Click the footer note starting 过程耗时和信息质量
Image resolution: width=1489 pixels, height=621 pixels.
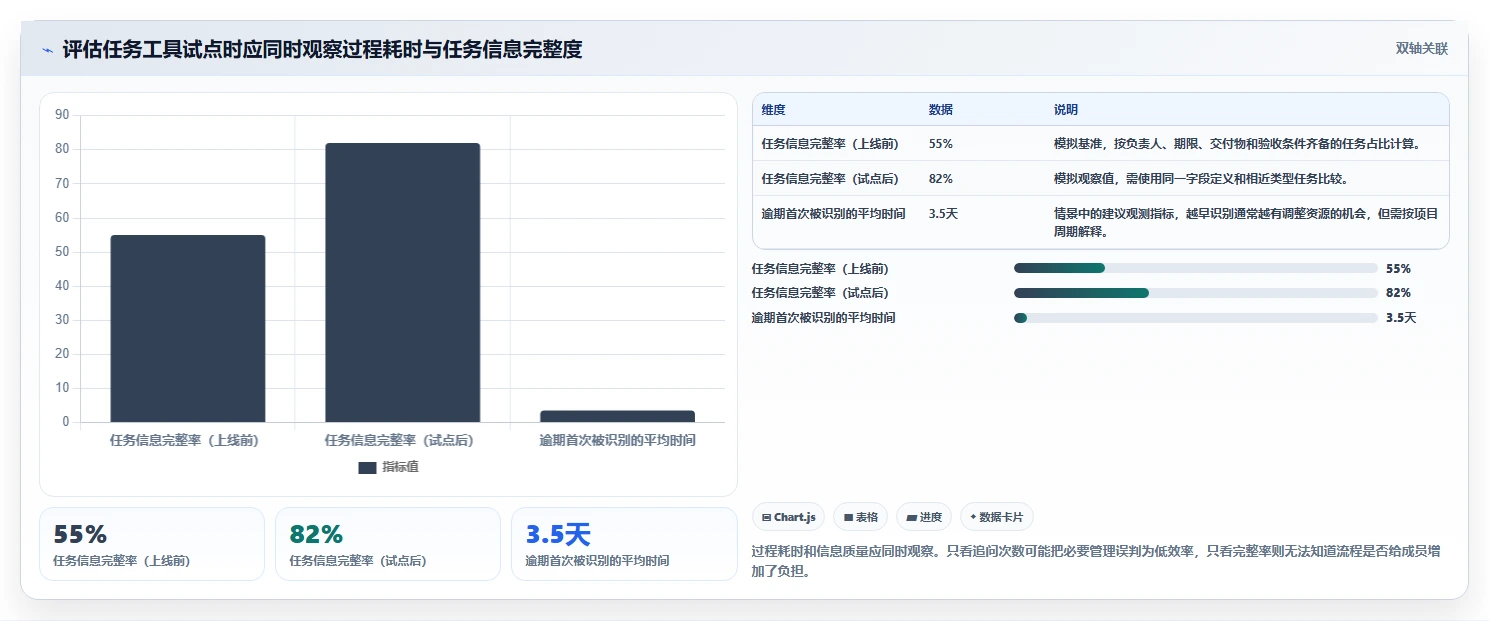tap(1095, 562)
